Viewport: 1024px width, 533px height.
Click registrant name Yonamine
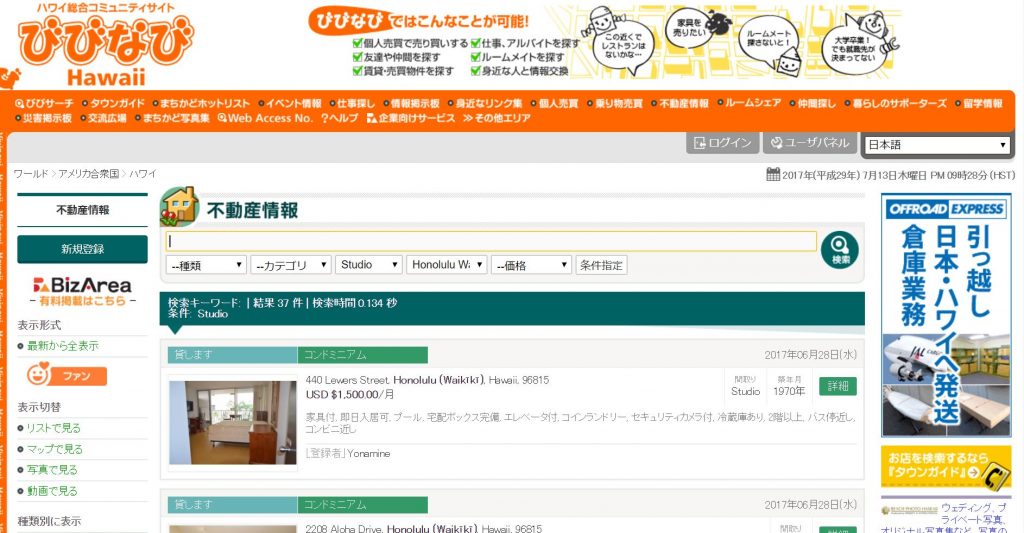pos(368,453)
